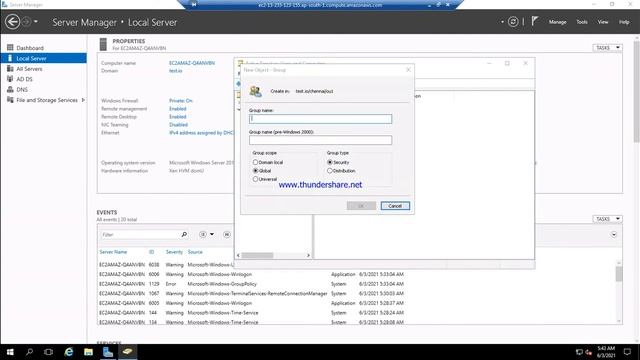Open the Tools menu
This screenshot has height=360, width=640.
[x=582, y=22]
